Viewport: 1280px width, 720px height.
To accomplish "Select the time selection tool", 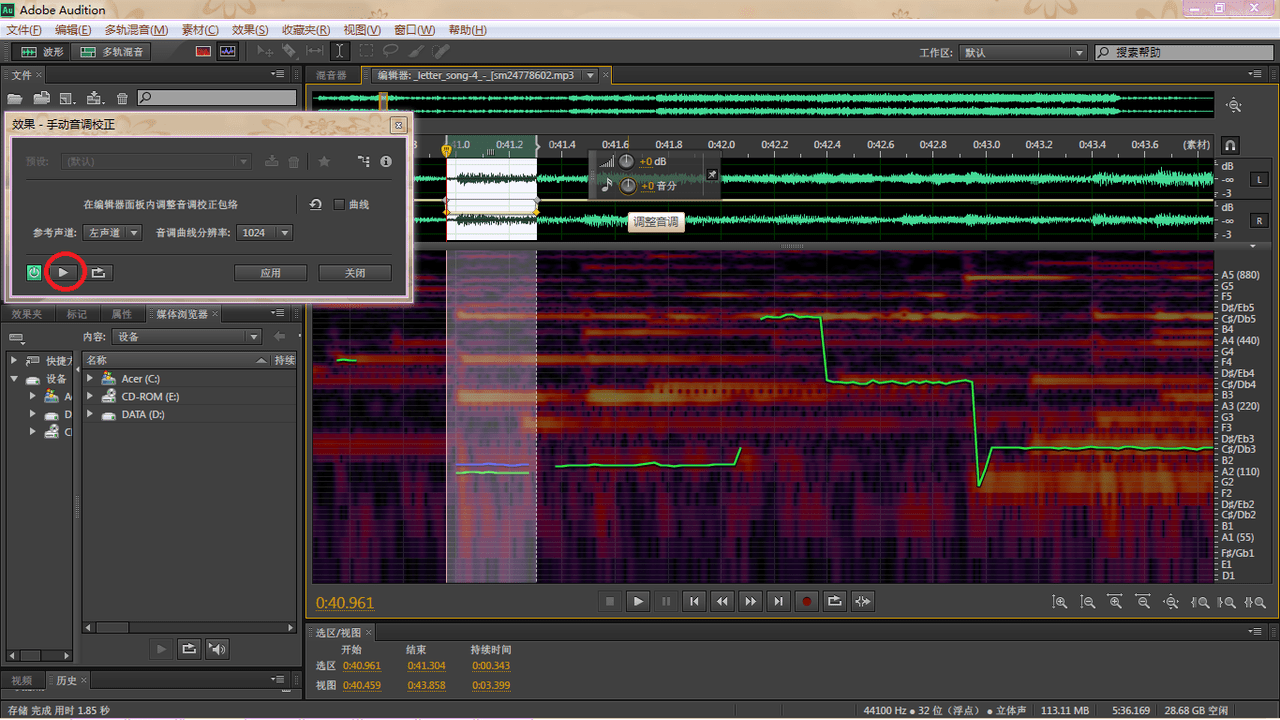I will coord(340,51).
